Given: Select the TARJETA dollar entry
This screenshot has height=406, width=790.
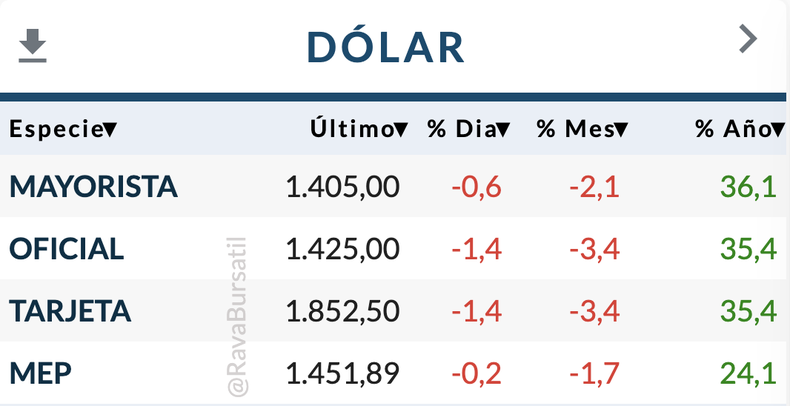Looking at the screenshot, I should (x=72, y=311).
